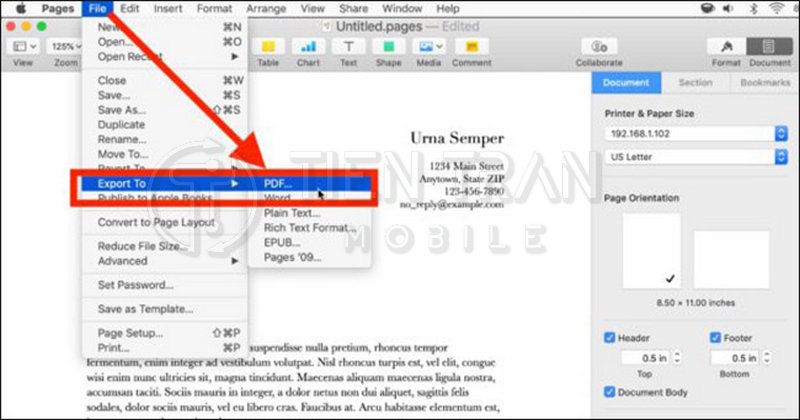The height and width of the screenshot is (420, 800).
Task: Switch to the Bookmarks tab
Action: coord(765,83)
